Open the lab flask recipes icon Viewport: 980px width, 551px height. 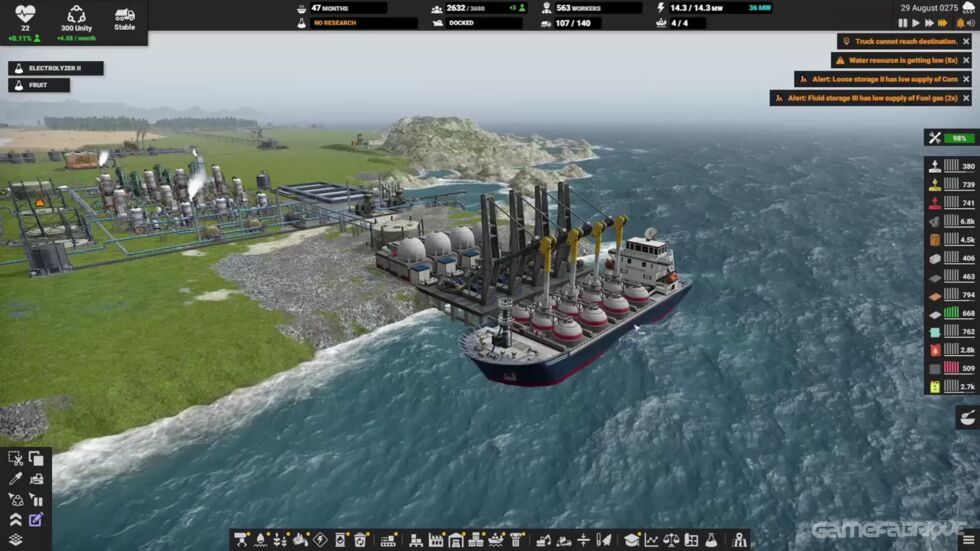pyautogui.click(x=711, y=540)
